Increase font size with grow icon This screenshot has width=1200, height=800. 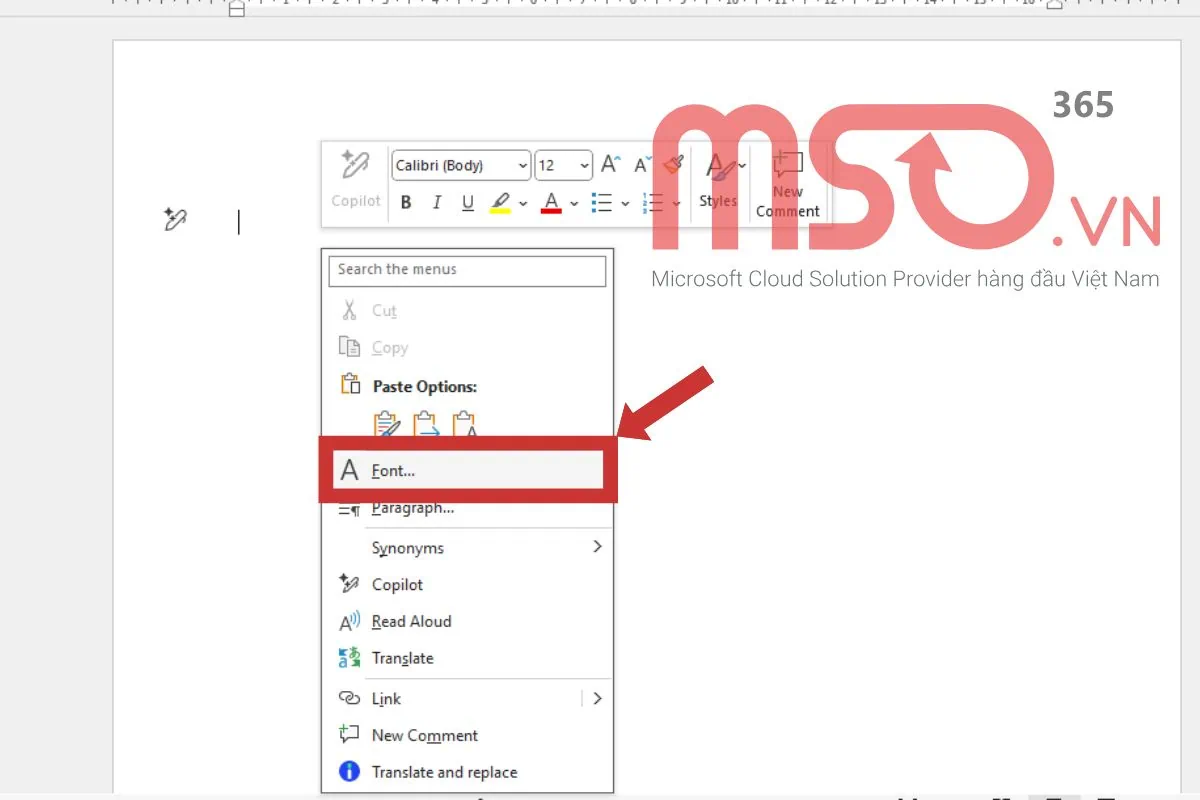tap(610, 165)
